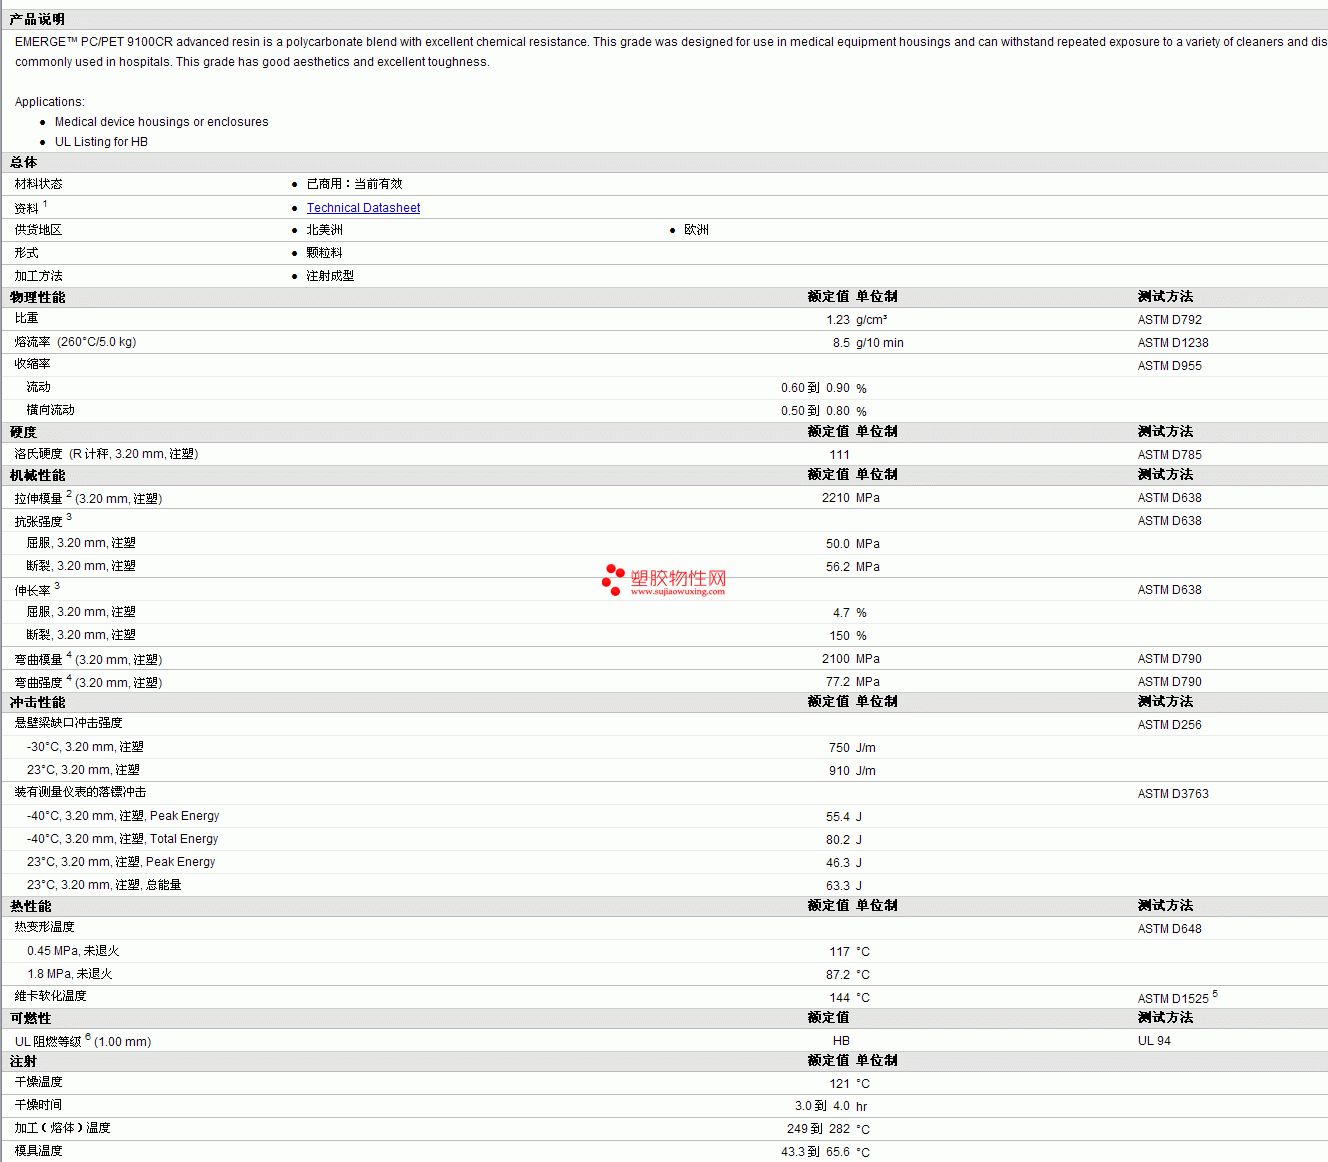
Task: Click ASTM D955 shrinkage test method
Action: pyautogui.click(x=1169, y=366)
